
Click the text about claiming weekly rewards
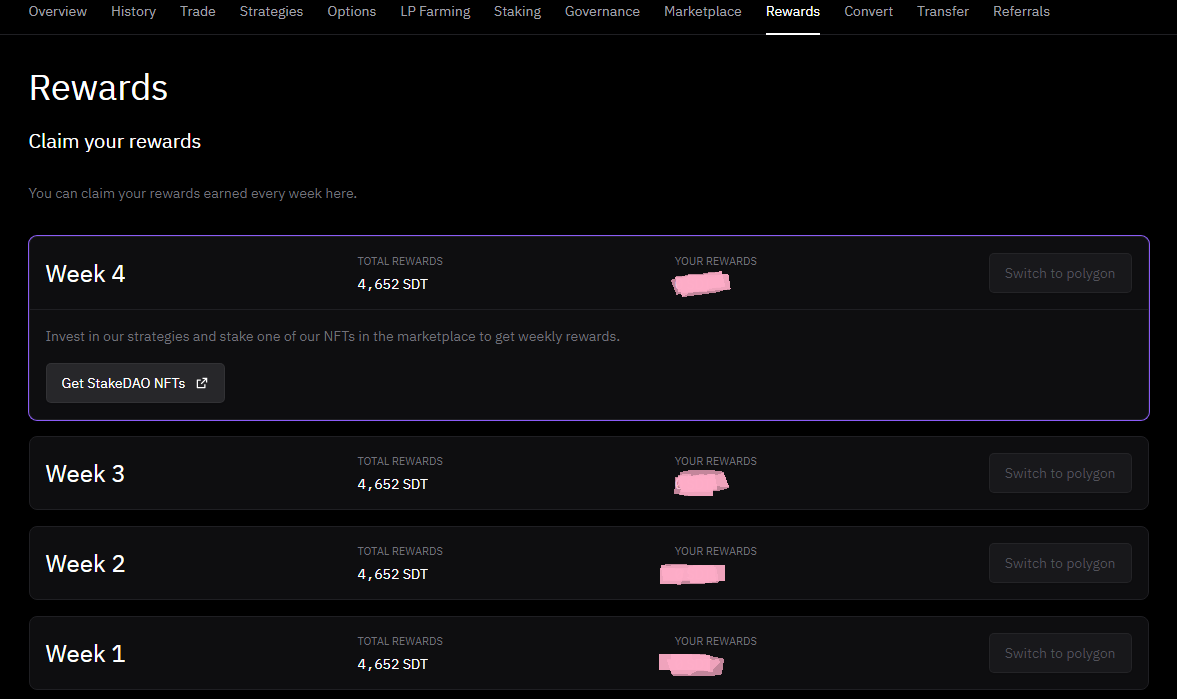[193, 193]
